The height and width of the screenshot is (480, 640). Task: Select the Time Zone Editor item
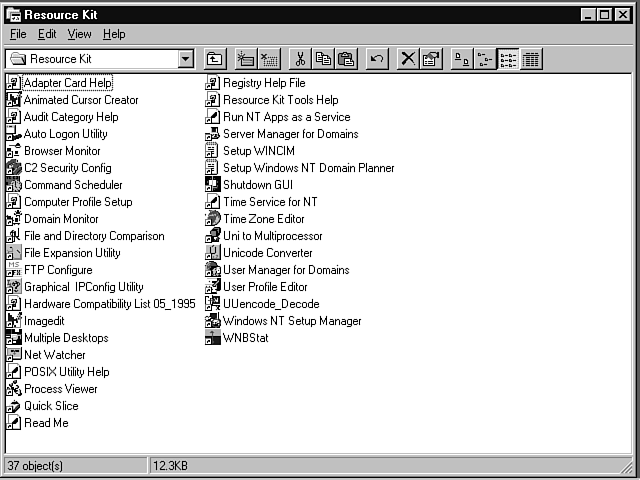[x=263, y=219]
